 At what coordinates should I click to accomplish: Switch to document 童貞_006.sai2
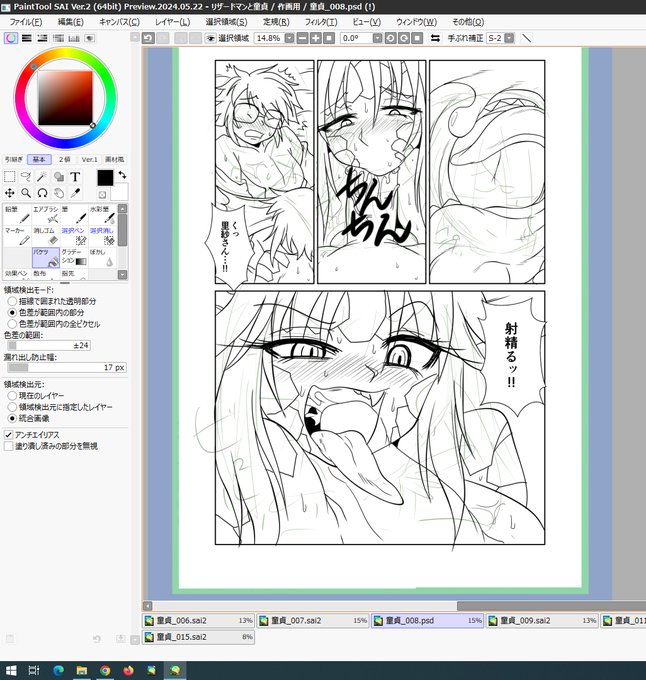point(199,621)
